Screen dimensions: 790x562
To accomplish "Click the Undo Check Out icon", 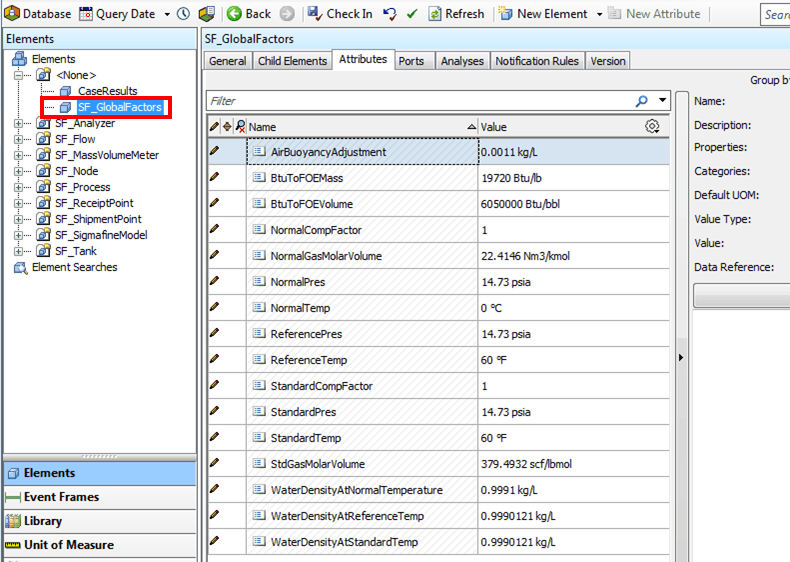I will (389, 14).
